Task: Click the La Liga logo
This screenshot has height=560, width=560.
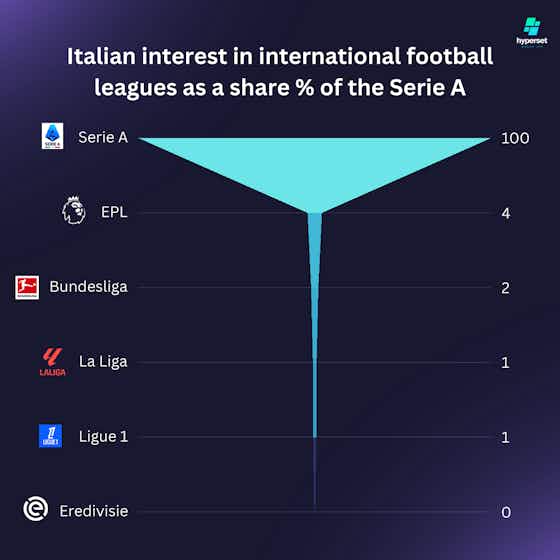Action: tap(52, 361)
